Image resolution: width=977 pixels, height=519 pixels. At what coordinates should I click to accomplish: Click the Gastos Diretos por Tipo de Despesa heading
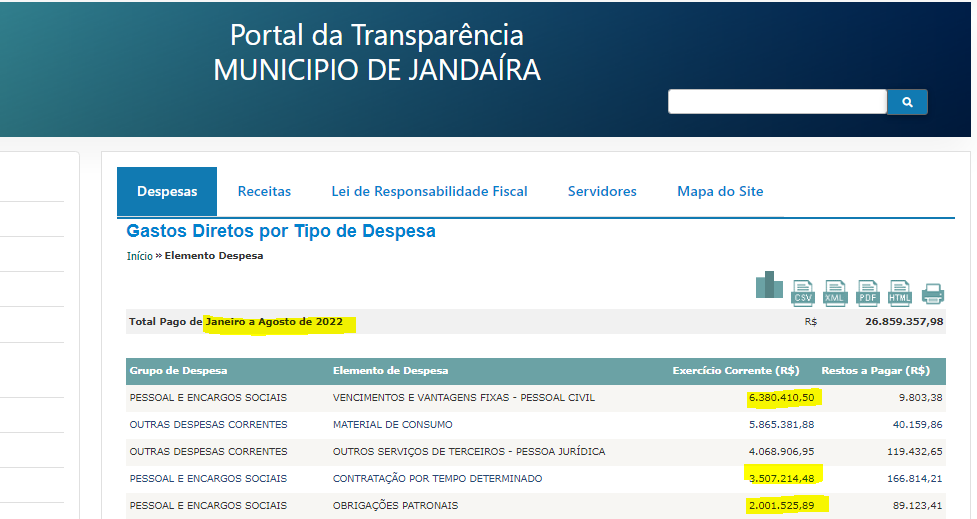[x=281, y=231]
